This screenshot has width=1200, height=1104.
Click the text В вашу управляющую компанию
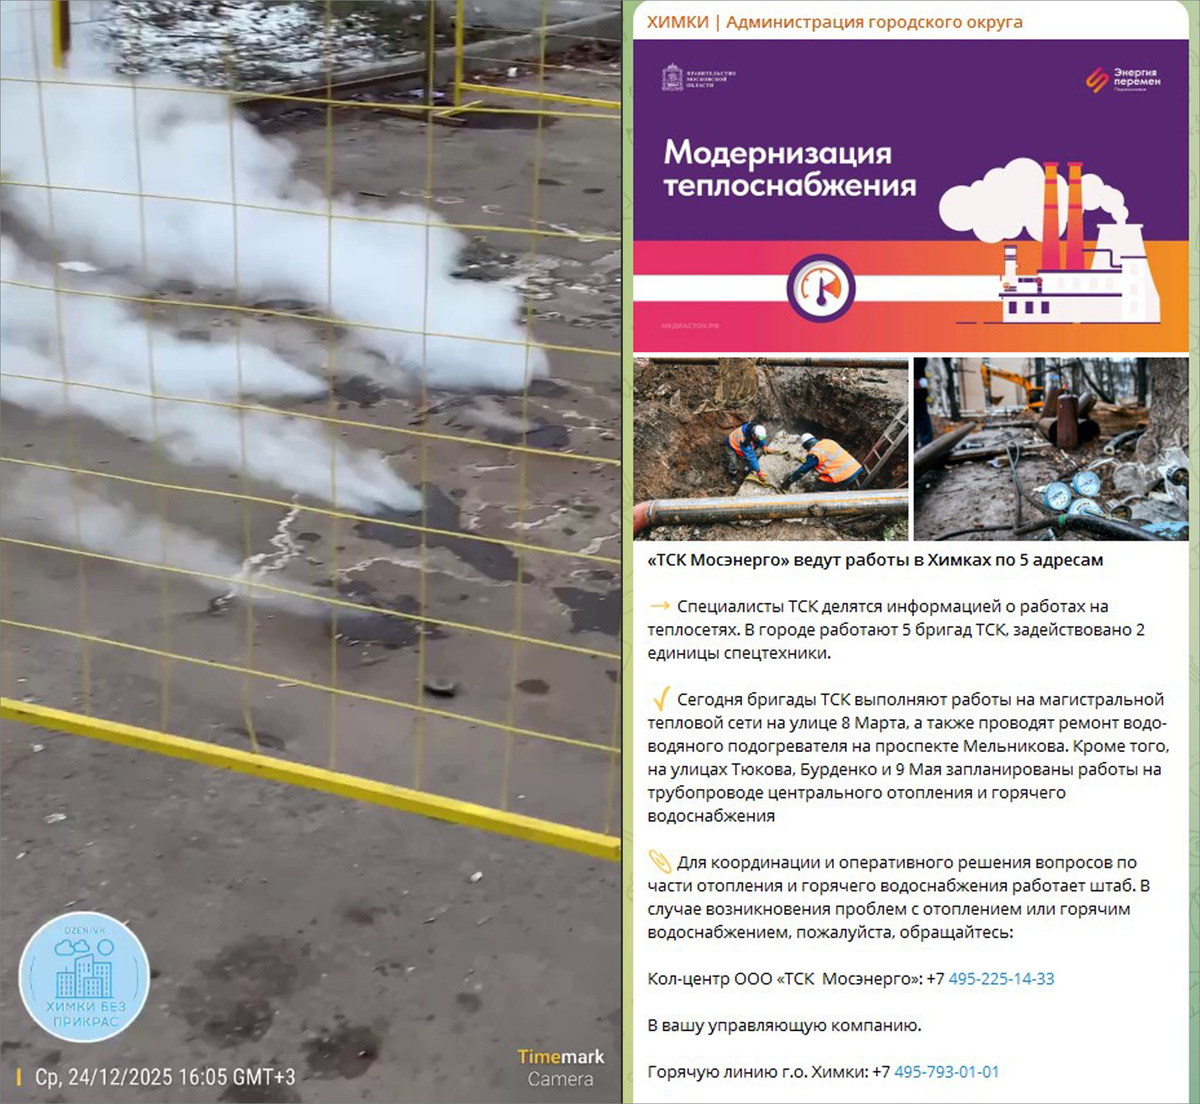pyautogui.click(x=784, y=1026)
